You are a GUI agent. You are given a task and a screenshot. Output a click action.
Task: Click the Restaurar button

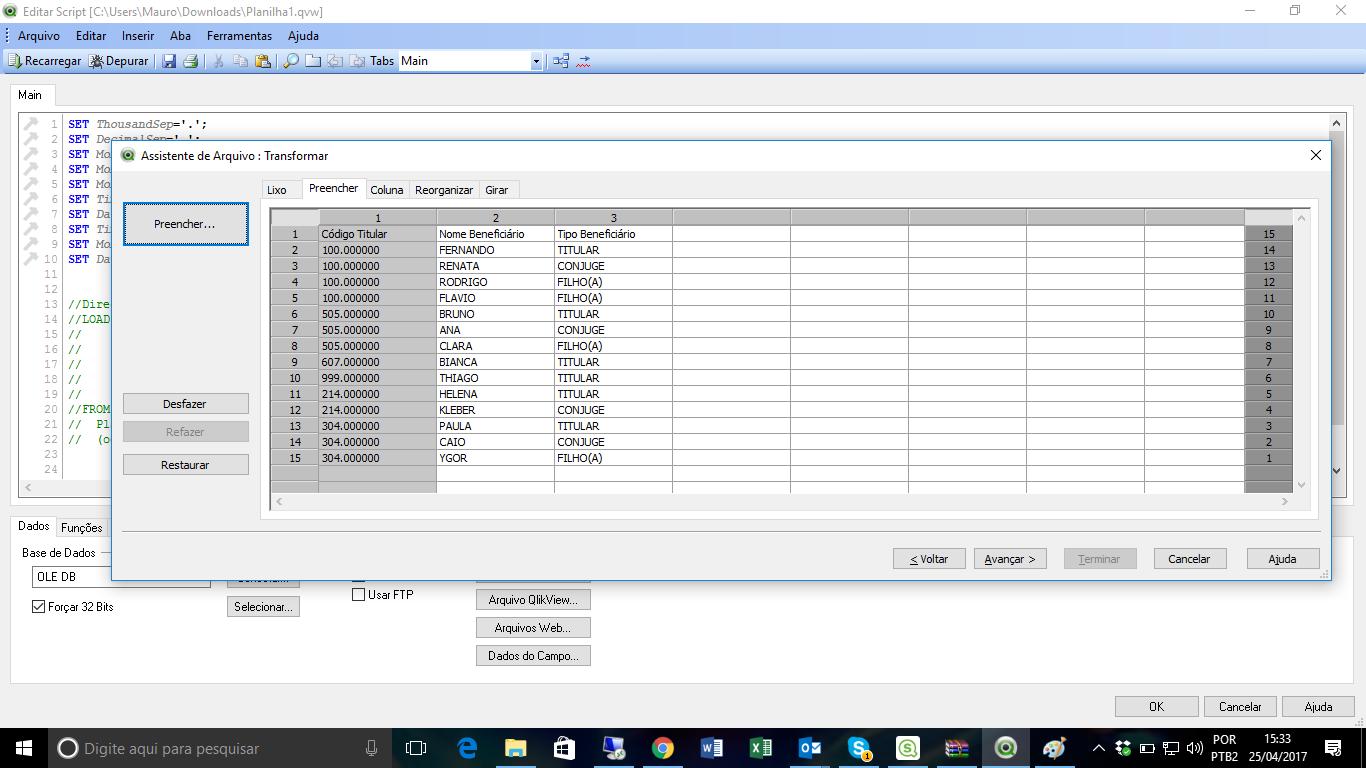pyautogui.click(x=185, y=465)
